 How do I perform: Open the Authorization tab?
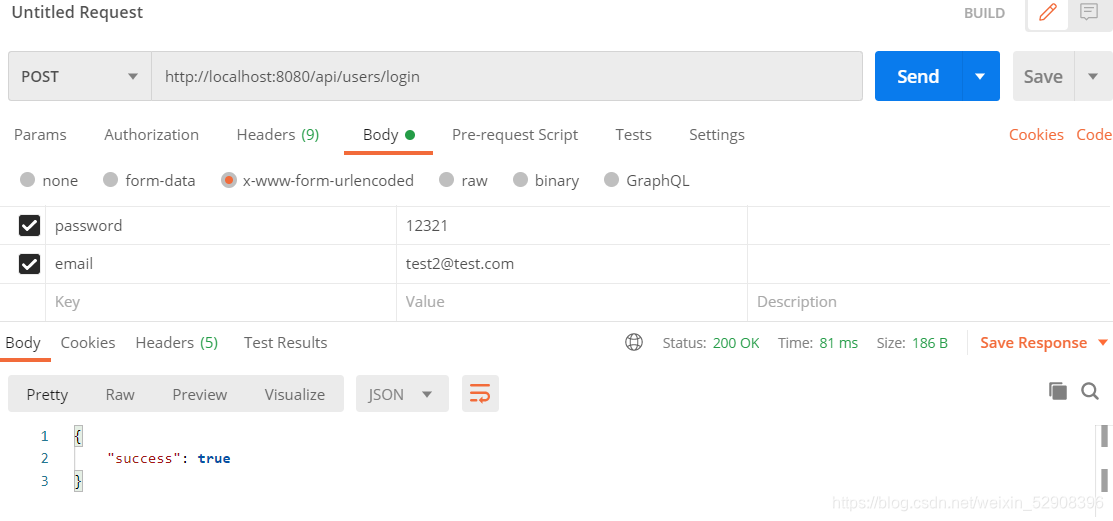click(x=151, y=135)
